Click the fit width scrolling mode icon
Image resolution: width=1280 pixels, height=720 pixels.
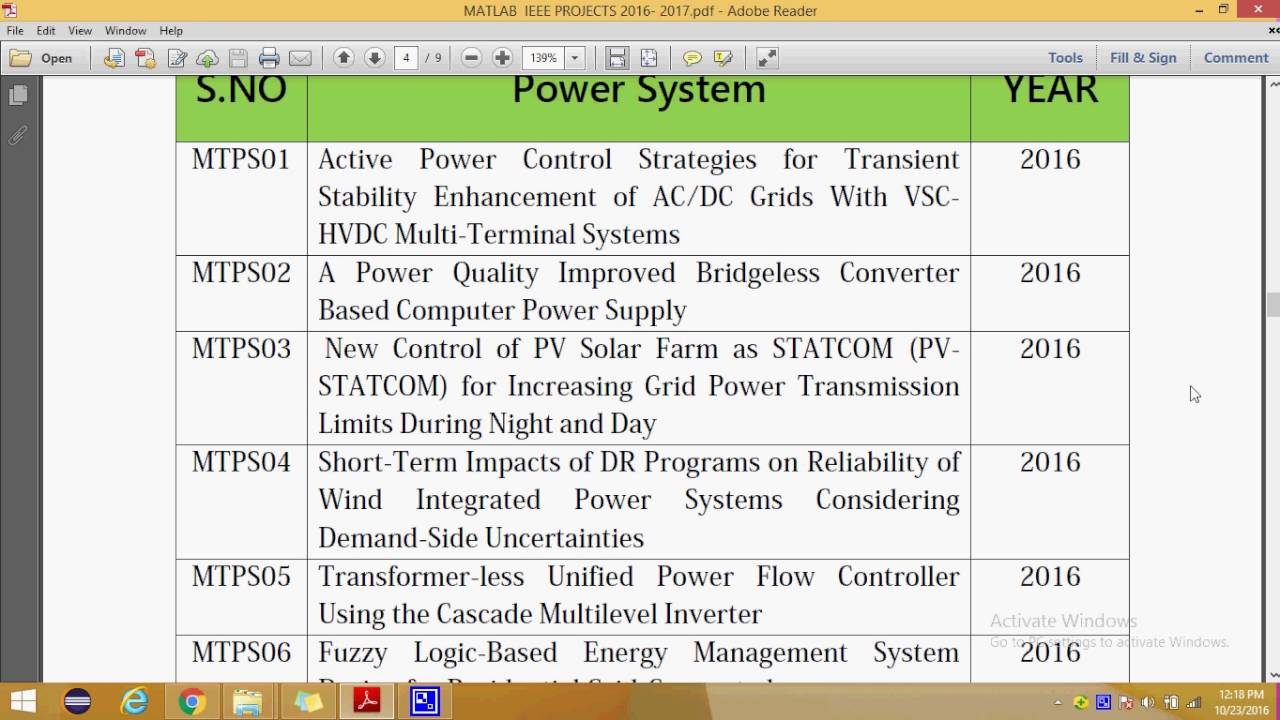(617, 58)
